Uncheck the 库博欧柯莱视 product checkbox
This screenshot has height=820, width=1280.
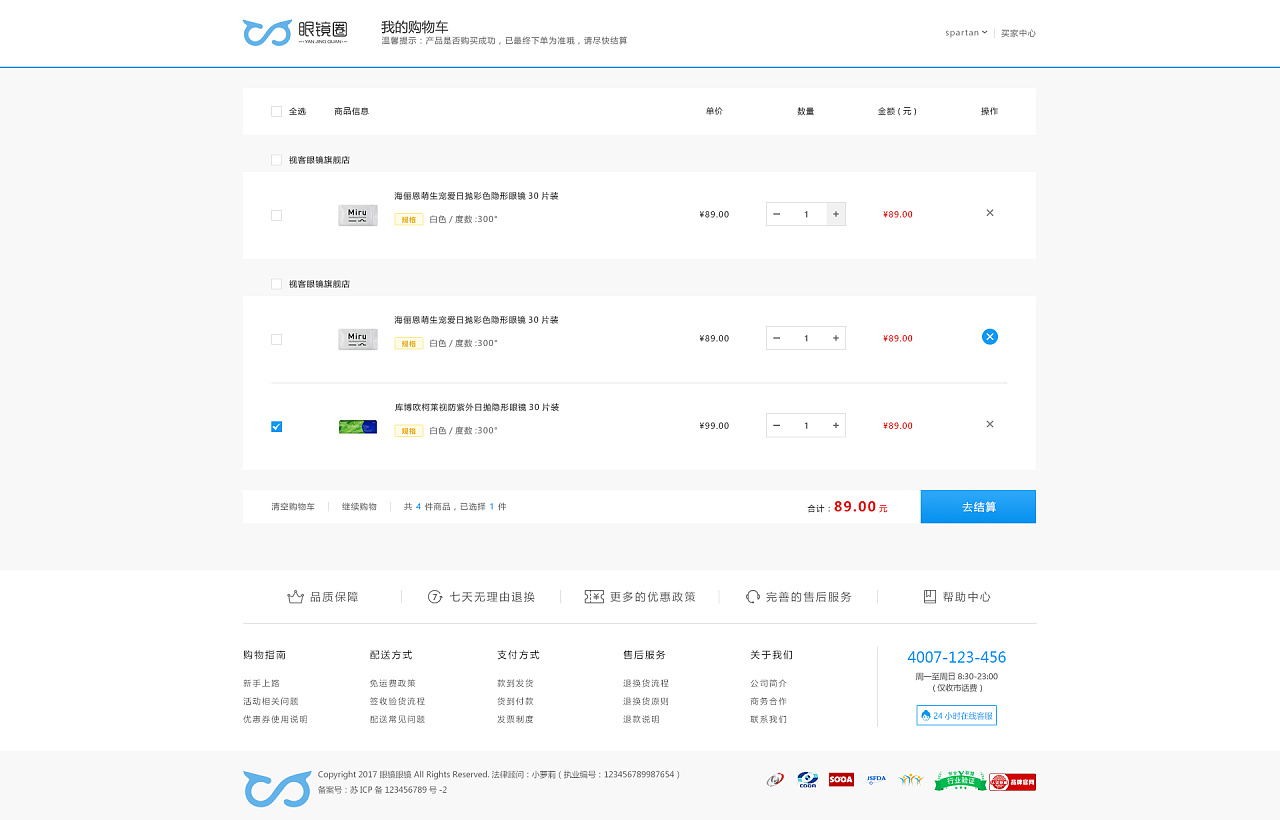[276, 426]
